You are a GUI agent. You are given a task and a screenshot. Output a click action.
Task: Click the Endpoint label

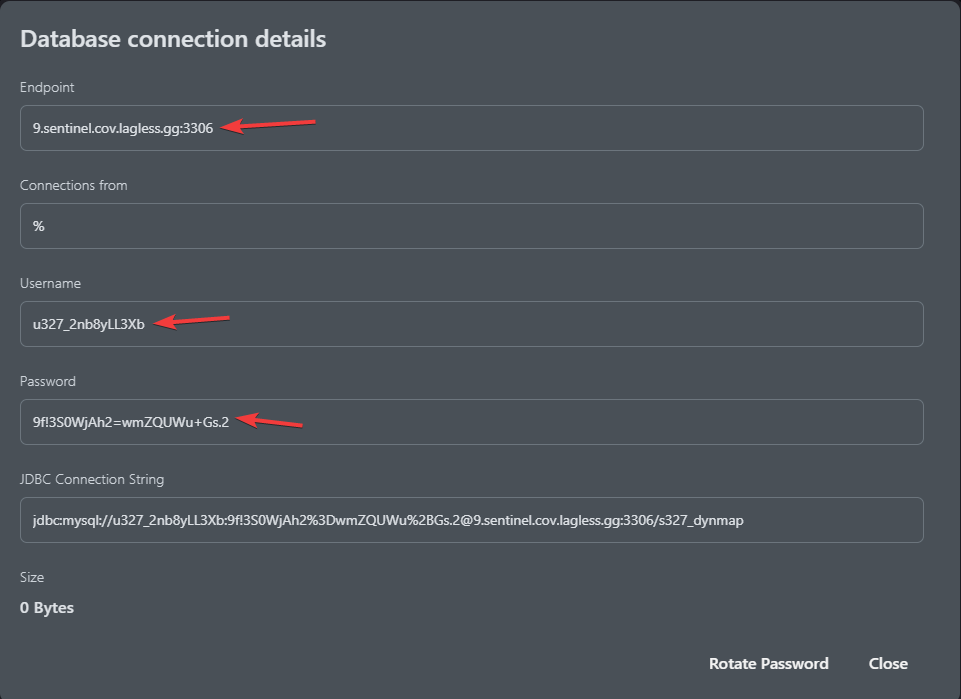coord(47,87)
